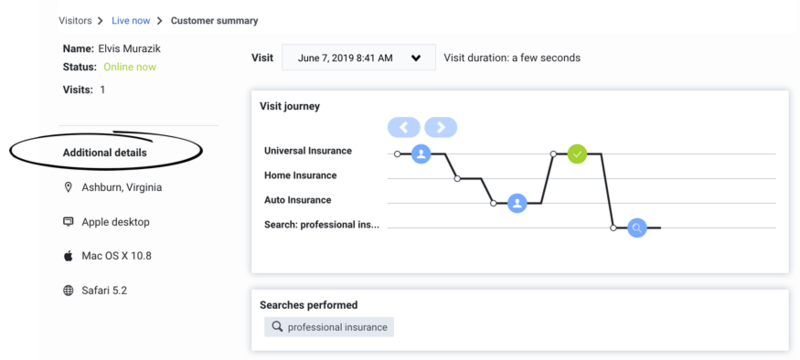
Task: Click the Apple OS logo icon
Action: pyautogui.click(x=68, y=255)
